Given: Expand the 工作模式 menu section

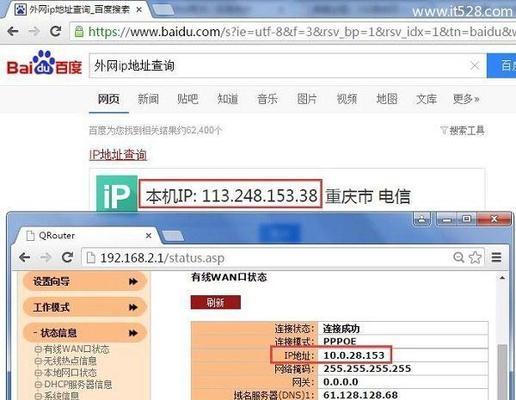Looking at the screenshot, I should click(85, 307).
